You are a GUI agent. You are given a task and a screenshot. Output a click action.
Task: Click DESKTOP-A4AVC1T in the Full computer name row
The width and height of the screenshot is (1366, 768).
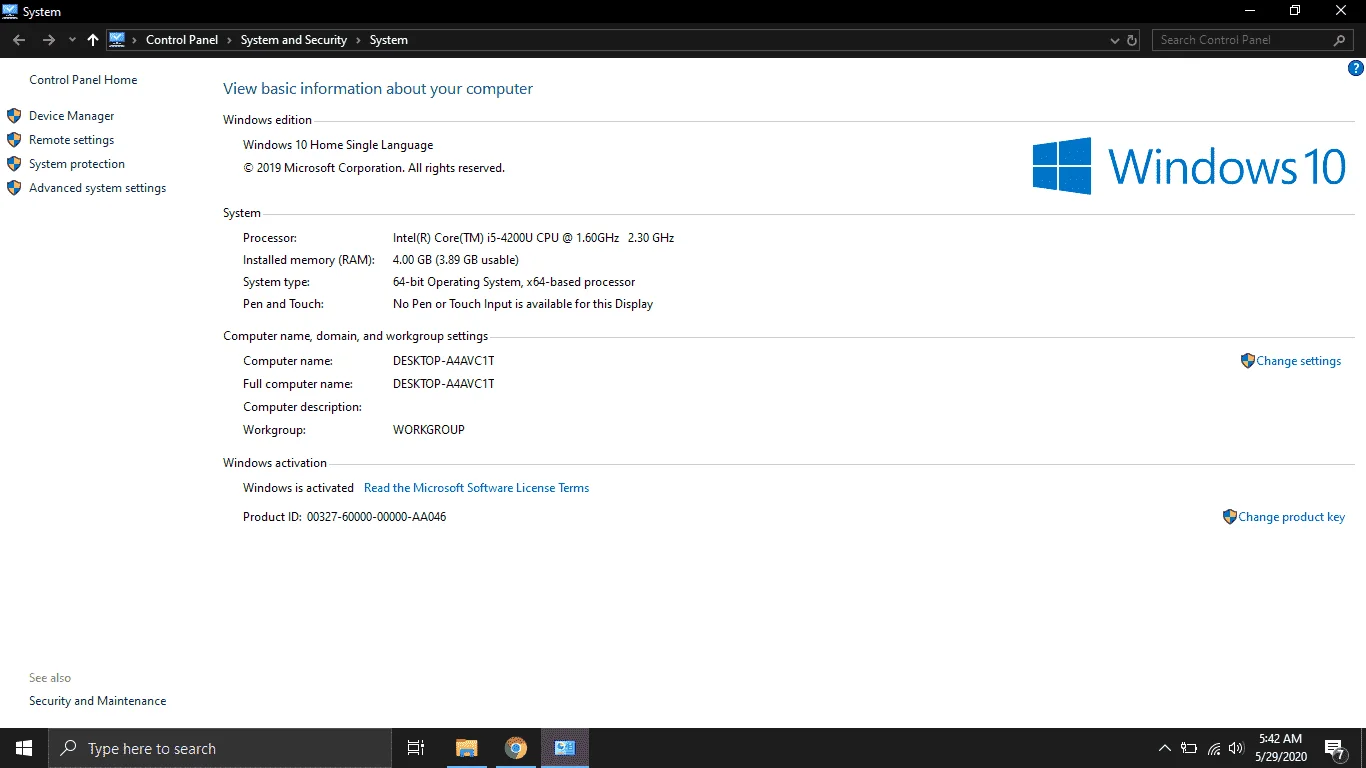coord(444,384)
